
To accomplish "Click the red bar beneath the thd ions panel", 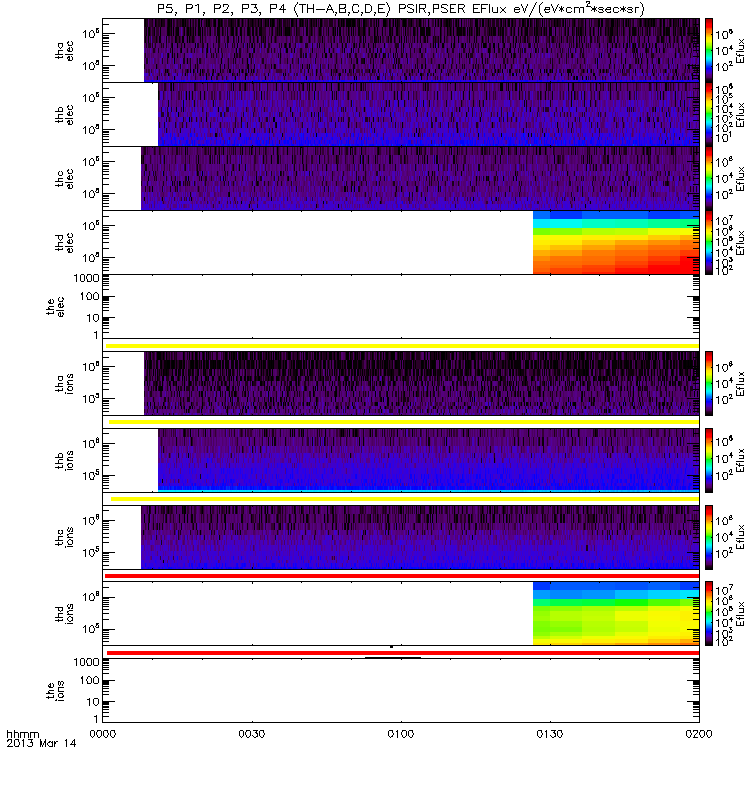I will coord(403,653).
